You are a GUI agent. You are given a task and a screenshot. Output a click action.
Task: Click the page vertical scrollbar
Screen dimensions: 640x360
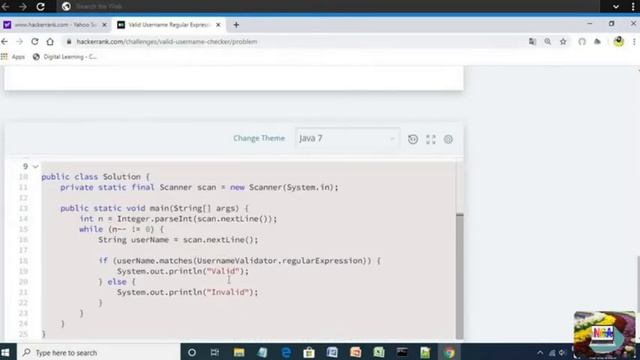(638, 284)
